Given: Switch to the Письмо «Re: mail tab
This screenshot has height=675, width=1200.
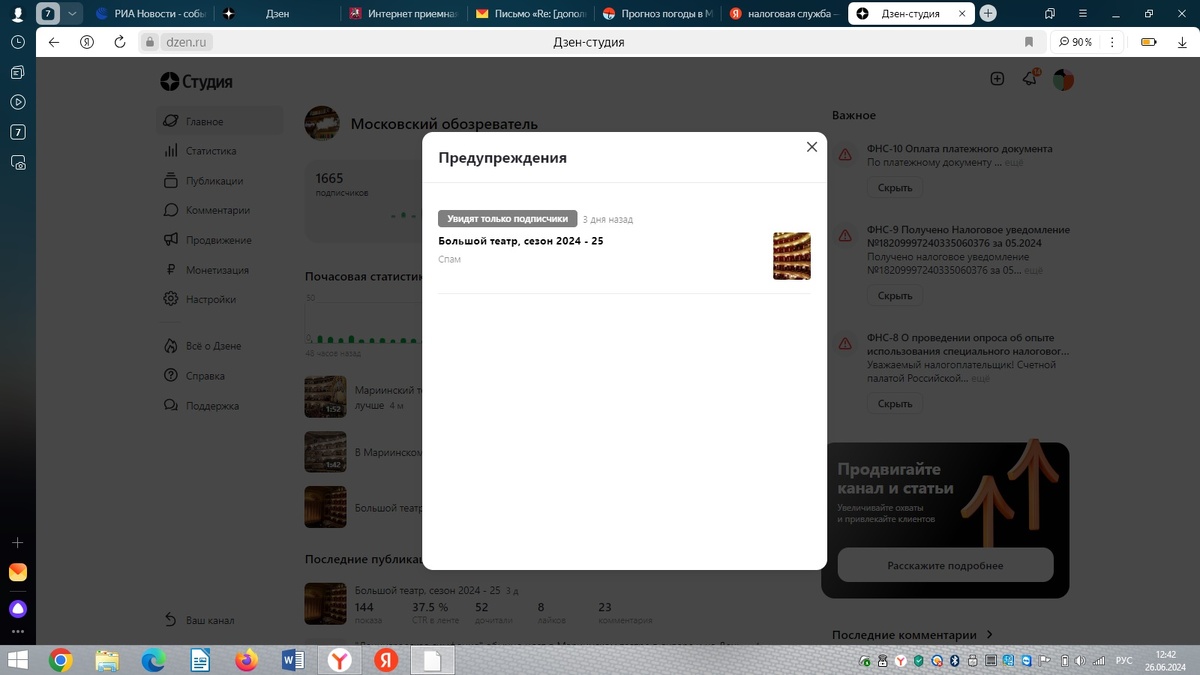Looking at the screenshot, I should tap(530, 14).
